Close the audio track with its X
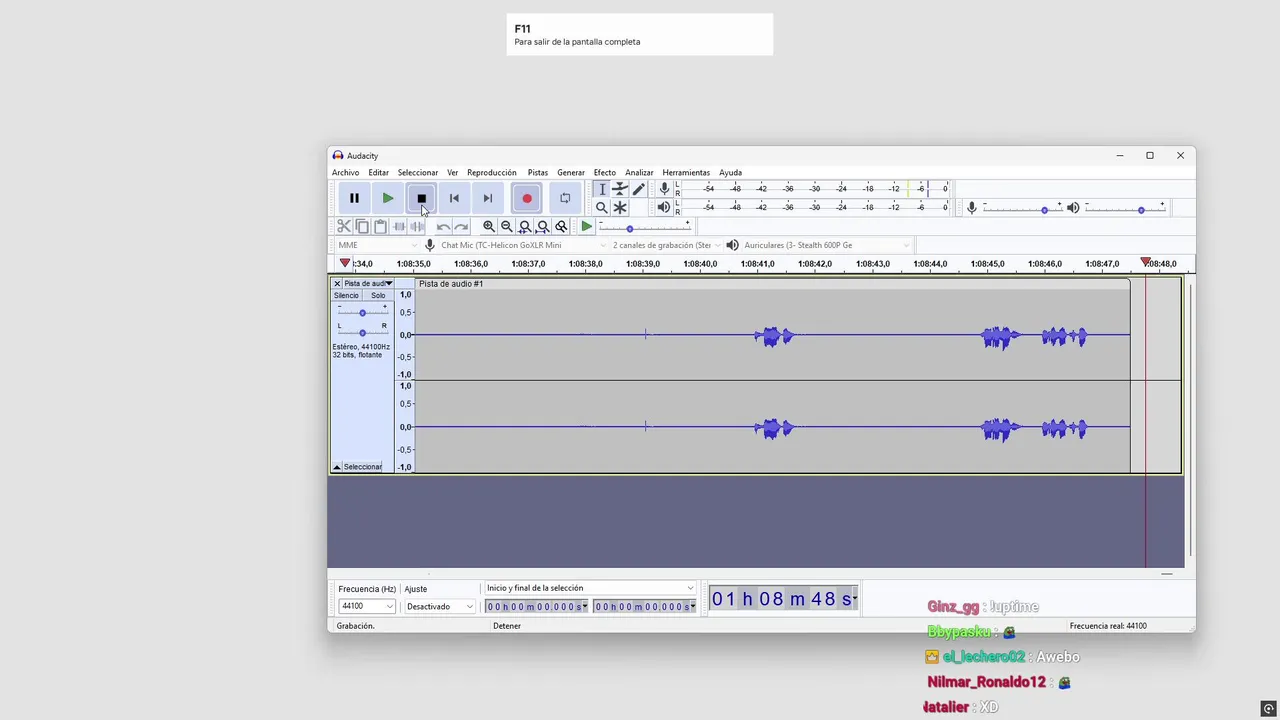The width and height of the screenshot is (1280, 720). click(337, 284)
